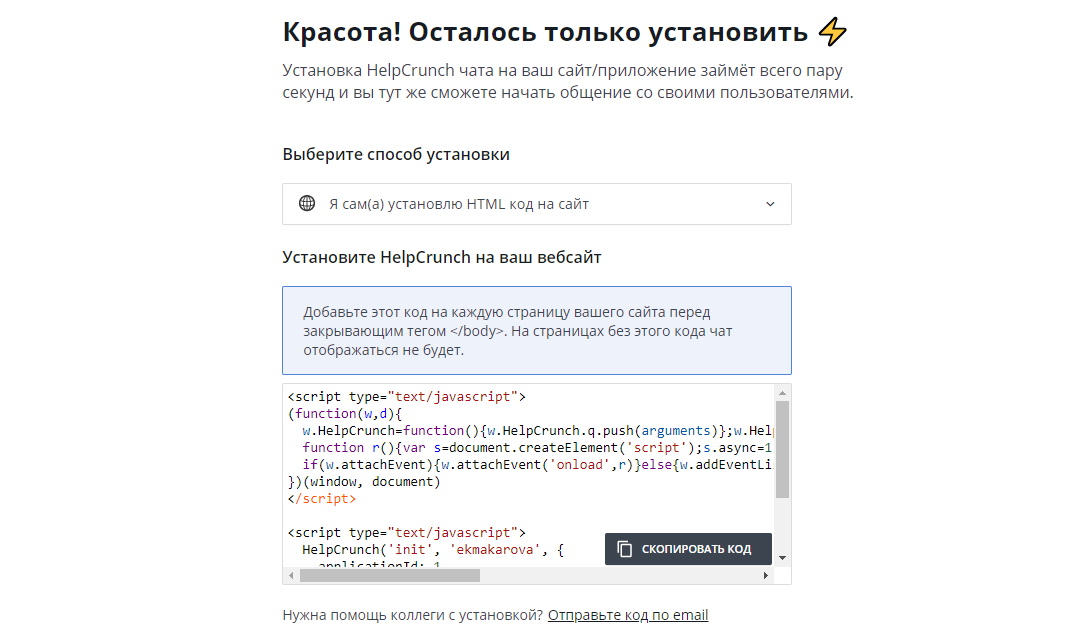This screenshot has width=1075, height=637.
Task: Click the main title Красота! Осталось только установить
Action: [545, 32]
